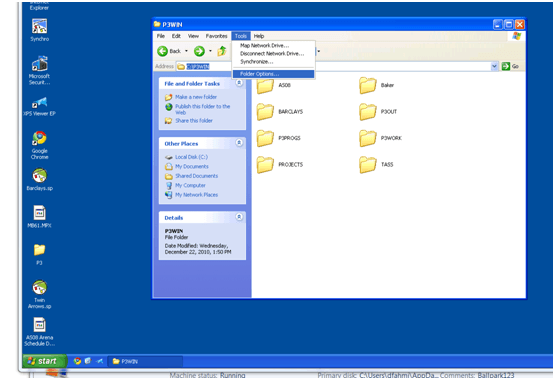Open Forward button history dropdown arrow
555x380 pixels.
coord(210,51)
